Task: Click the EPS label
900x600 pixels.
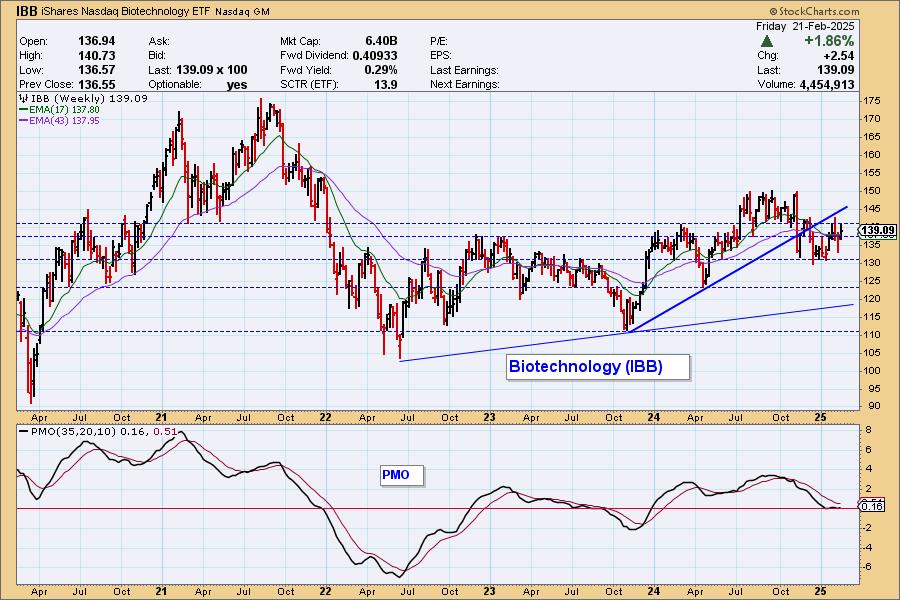Action: click(441, 56)
